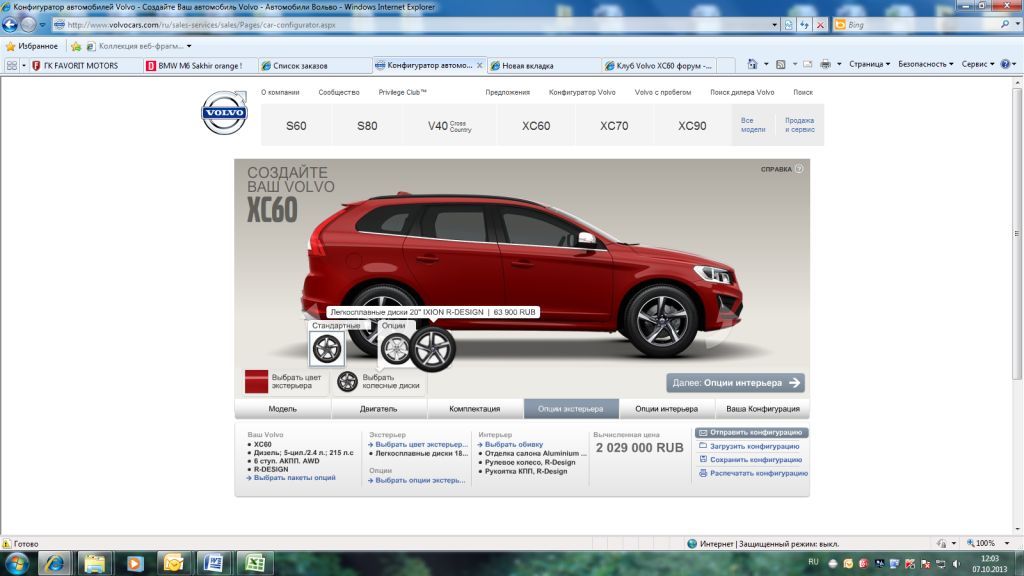Image resolution: width=1024 pixels, height=576 pixels.
Task: Click into the Bing search field
Action: coord(922,25)
